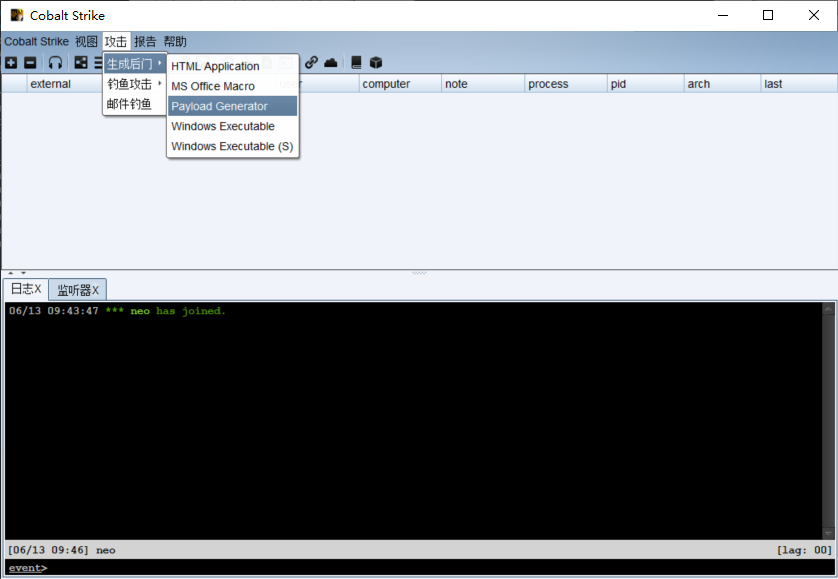
Task: Minimize the Cobalt Strike window
Action: pos(723,15)
